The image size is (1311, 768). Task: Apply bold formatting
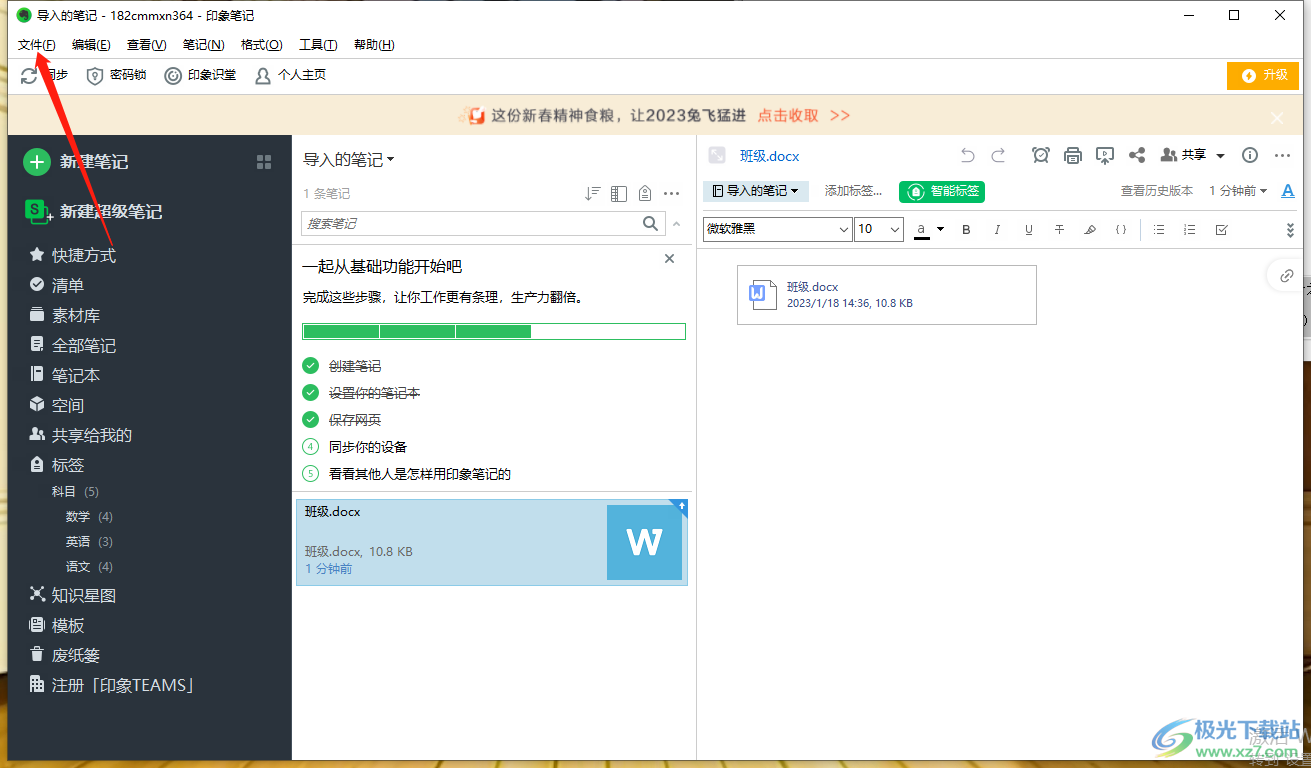pos(966,229)
